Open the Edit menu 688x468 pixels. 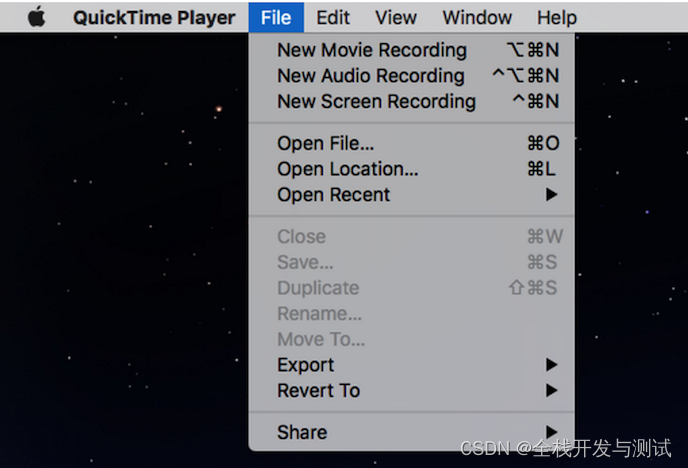tap(333, 18)
